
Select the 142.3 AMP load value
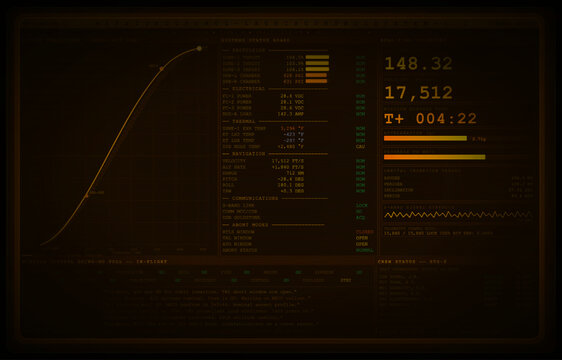[x=291, y=114]
